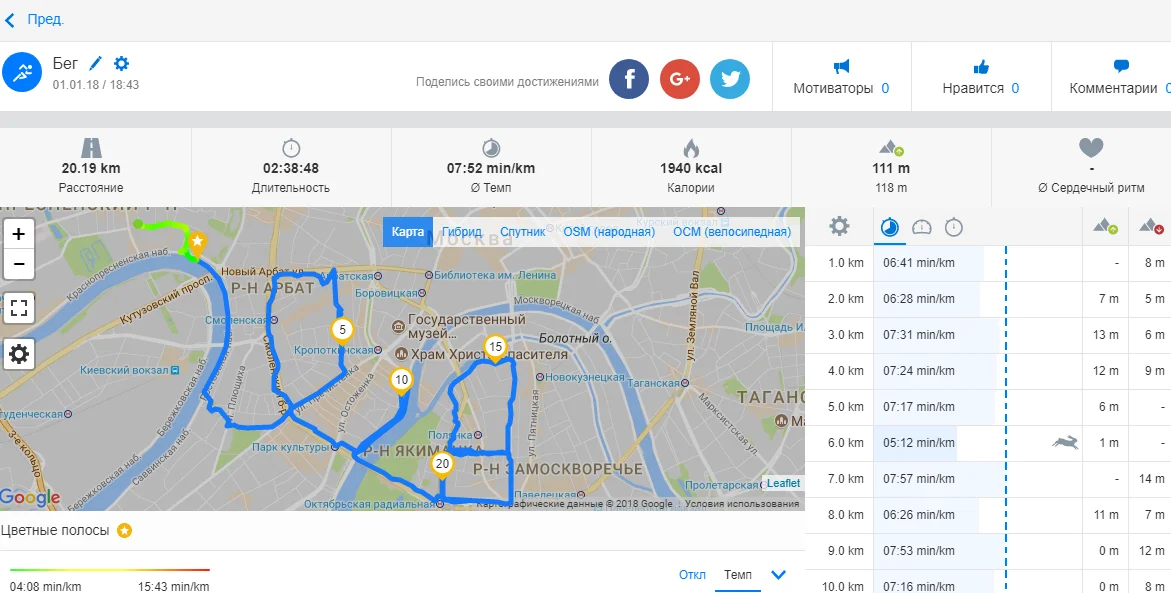This screenshot has height=593, width=1171.
Task: Turn color bands off with Откл
Action: 692,574
